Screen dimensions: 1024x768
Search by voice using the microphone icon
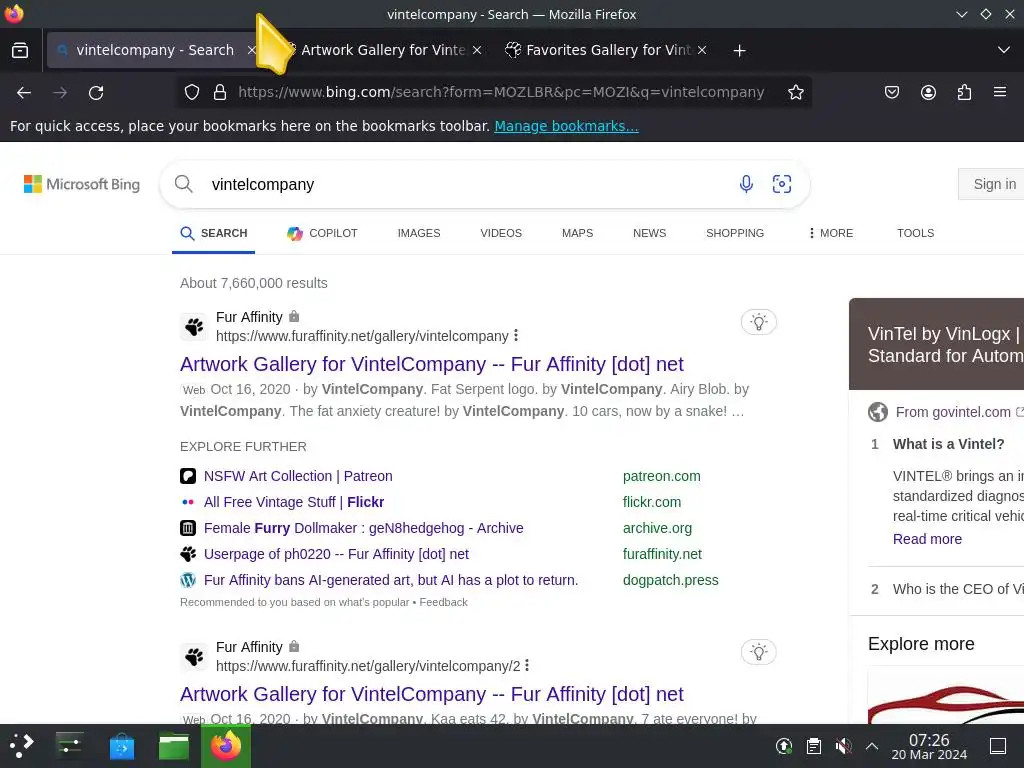pyautogui.click(x=746, y=184)
